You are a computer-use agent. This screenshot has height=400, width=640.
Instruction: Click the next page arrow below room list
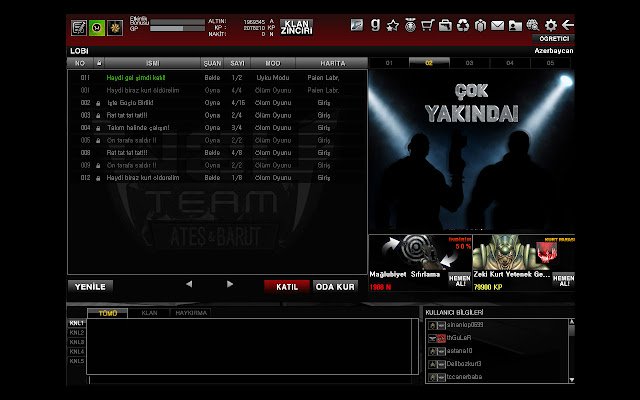230,284
